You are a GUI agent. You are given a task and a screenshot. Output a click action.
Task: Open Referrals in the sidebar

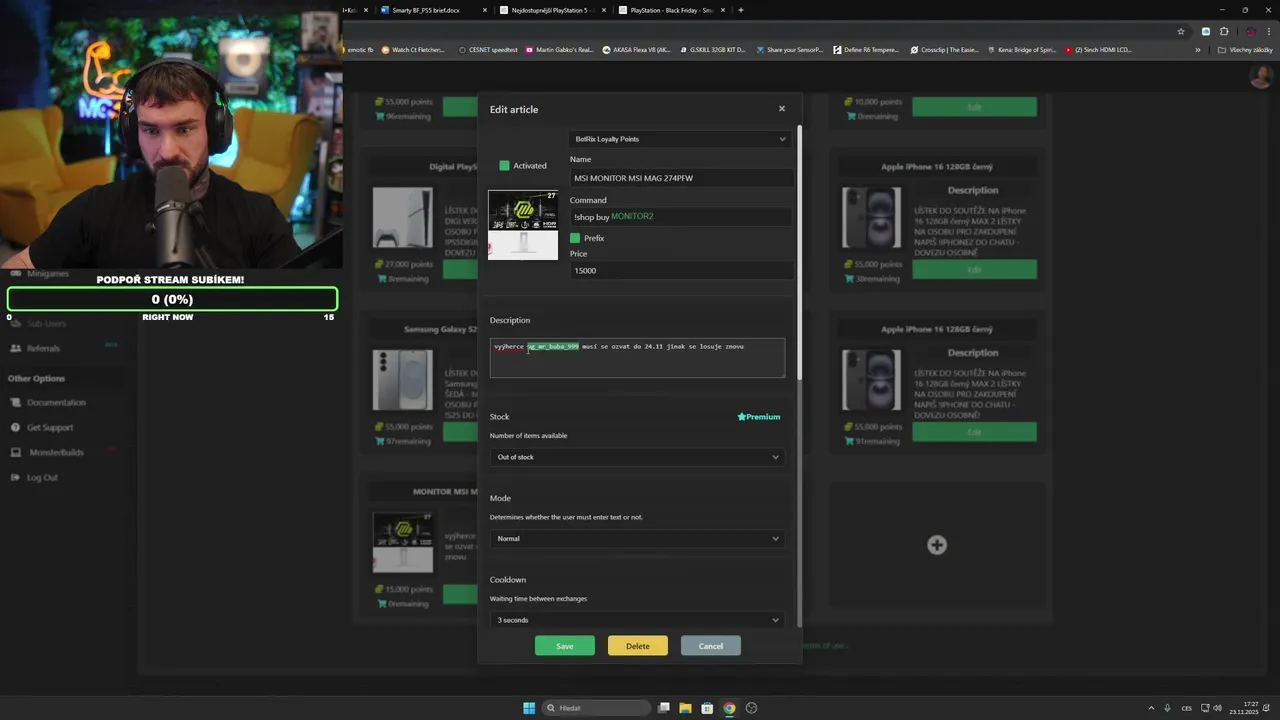[x=43, y=348]
